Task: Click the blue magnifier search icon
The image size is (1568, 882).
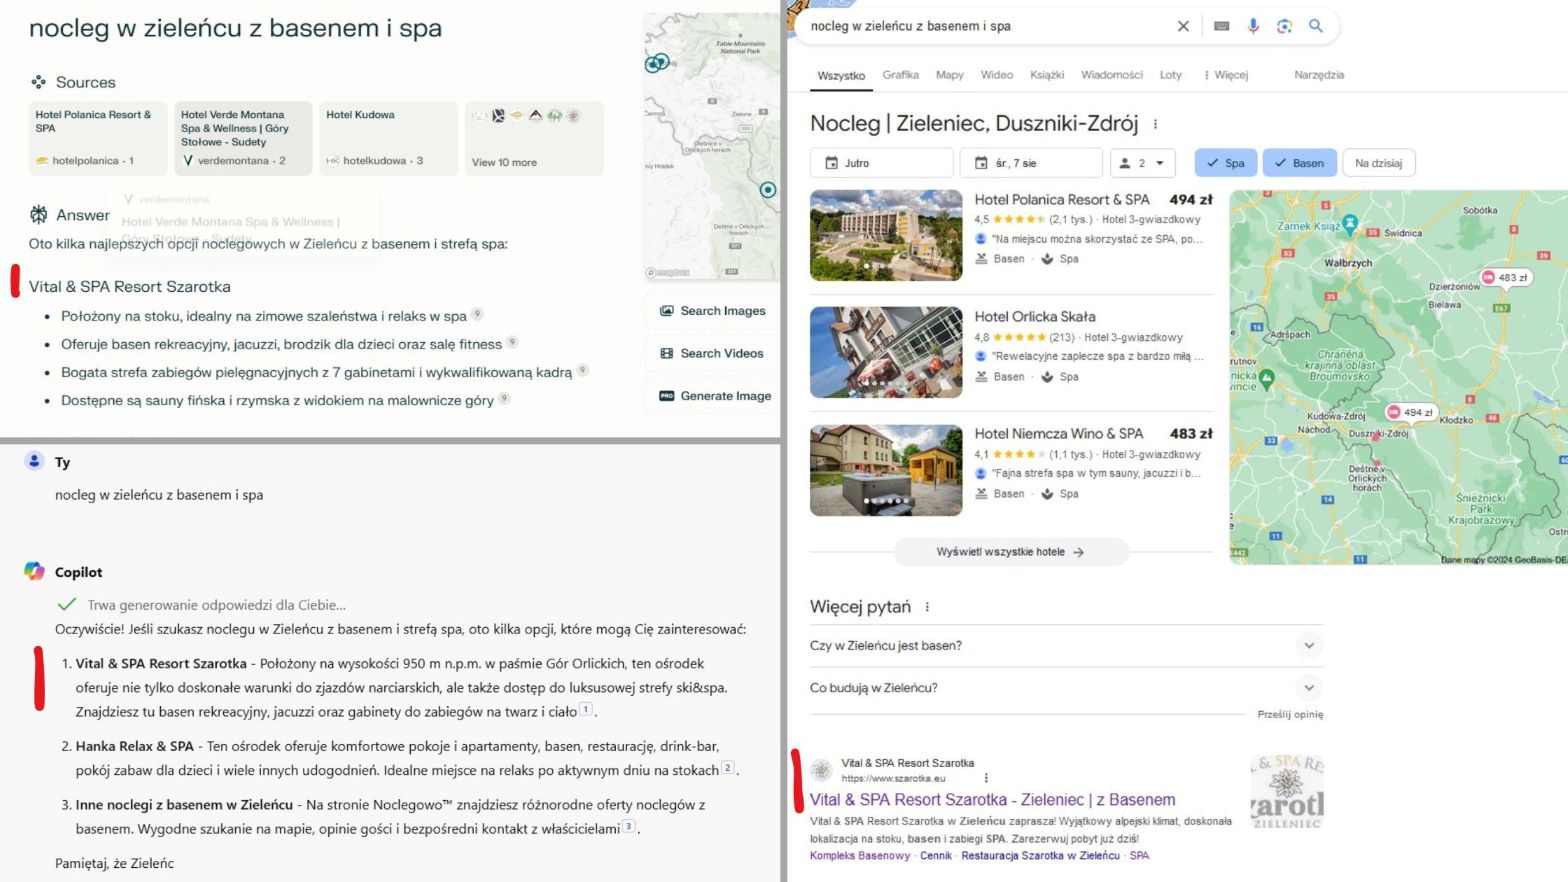Action: point(1316,26)
